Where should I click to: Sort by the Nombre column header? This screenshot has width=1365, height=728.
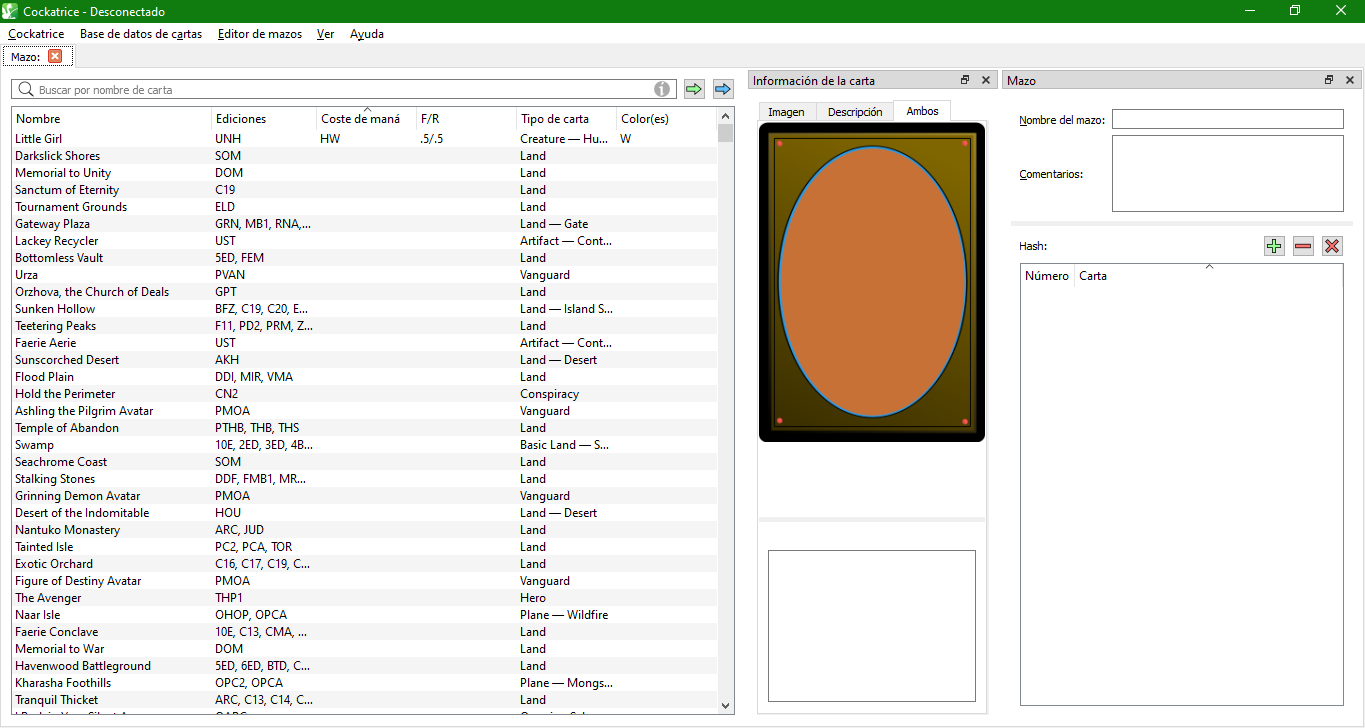pos(112,119)
